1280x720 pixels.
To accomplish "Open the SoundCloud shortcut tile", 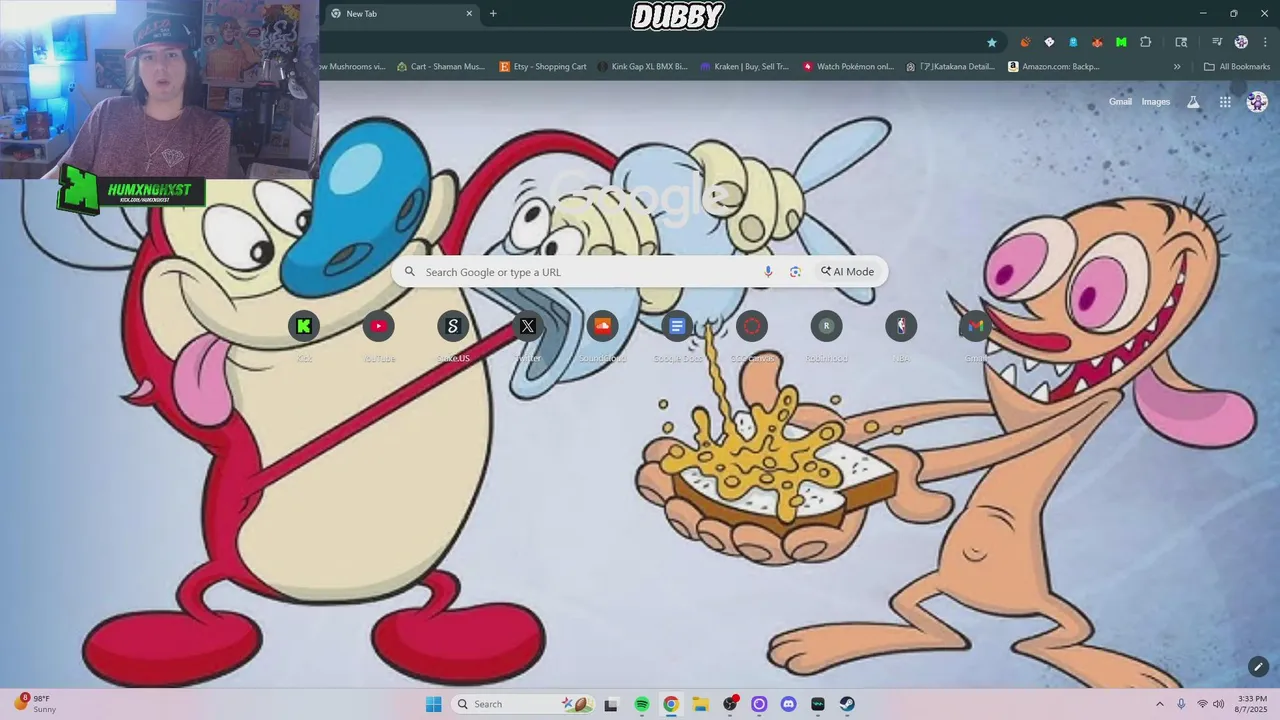I will tap(602, 326).
